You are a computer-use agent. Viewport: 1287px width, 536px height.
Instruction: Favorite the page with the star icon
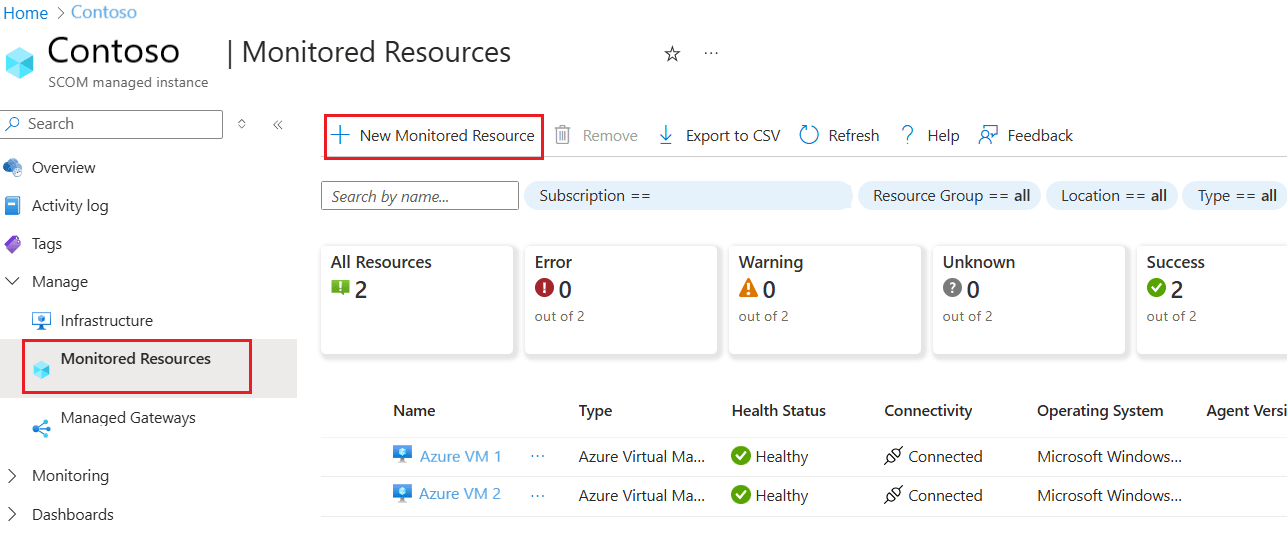(x=672, y=54)
